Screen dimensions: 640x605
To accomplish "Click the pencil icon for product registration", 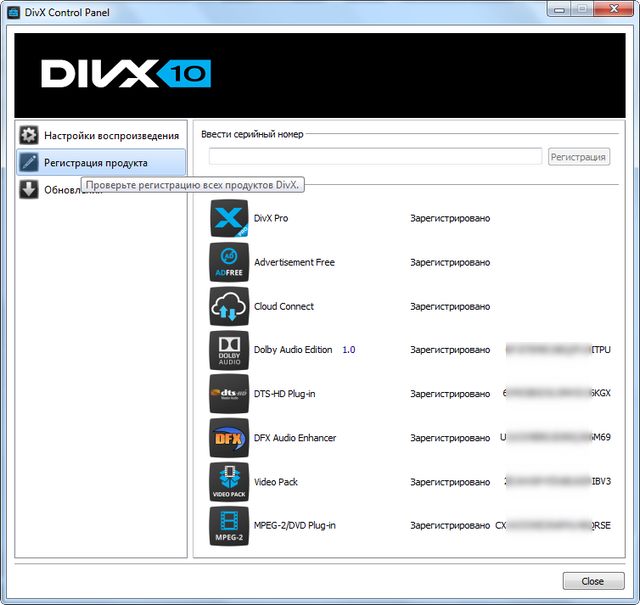I will point(29,162).
